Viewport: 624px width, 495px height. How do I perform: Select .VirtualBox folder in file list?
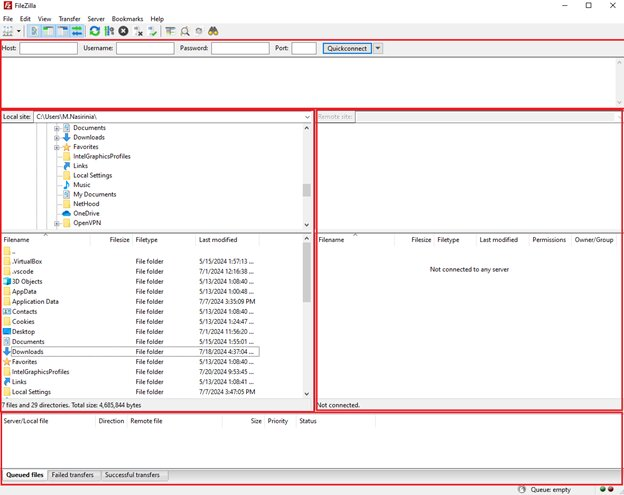(27, 261)
